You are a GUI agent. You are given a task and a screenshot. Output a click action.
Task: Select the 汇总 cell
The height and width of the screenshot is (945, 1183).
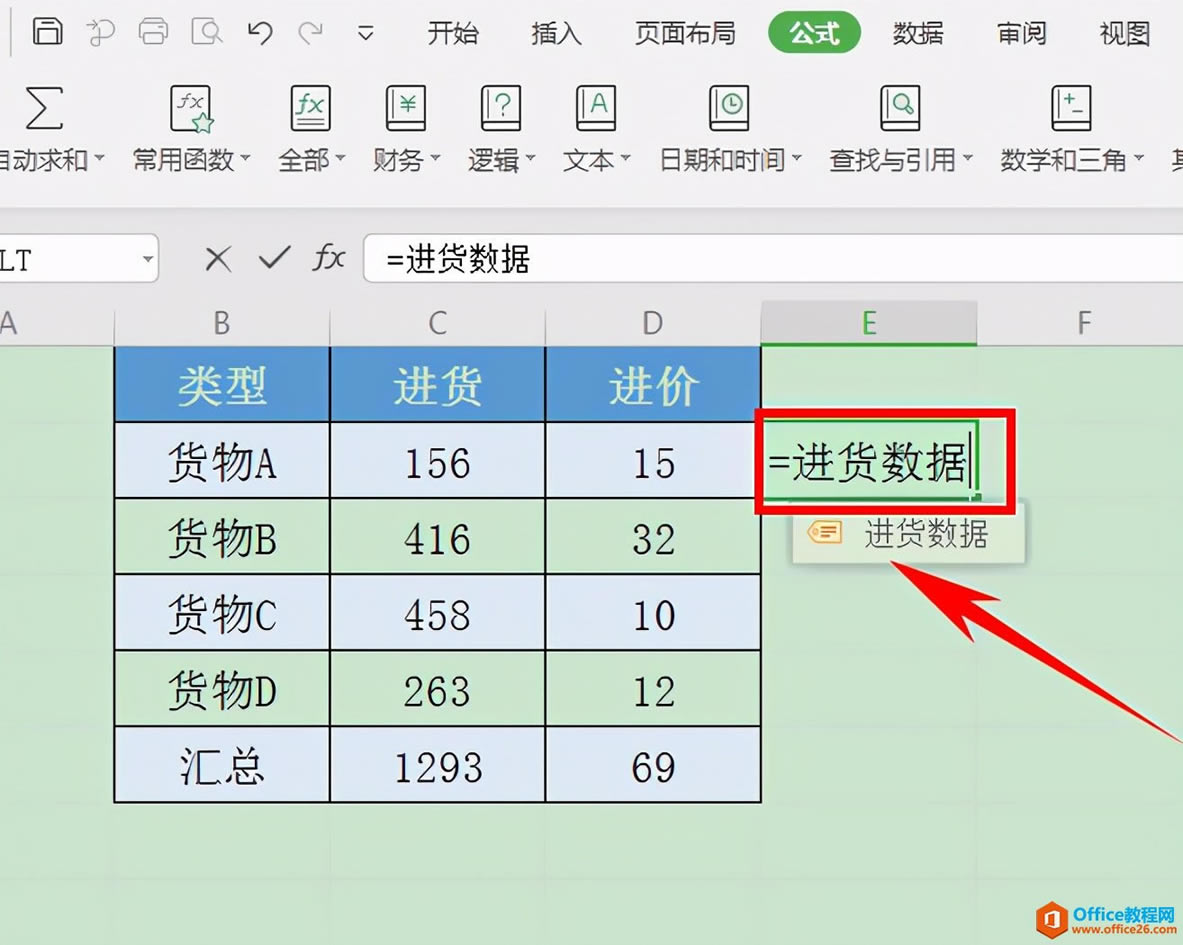(x=222, y=766)
